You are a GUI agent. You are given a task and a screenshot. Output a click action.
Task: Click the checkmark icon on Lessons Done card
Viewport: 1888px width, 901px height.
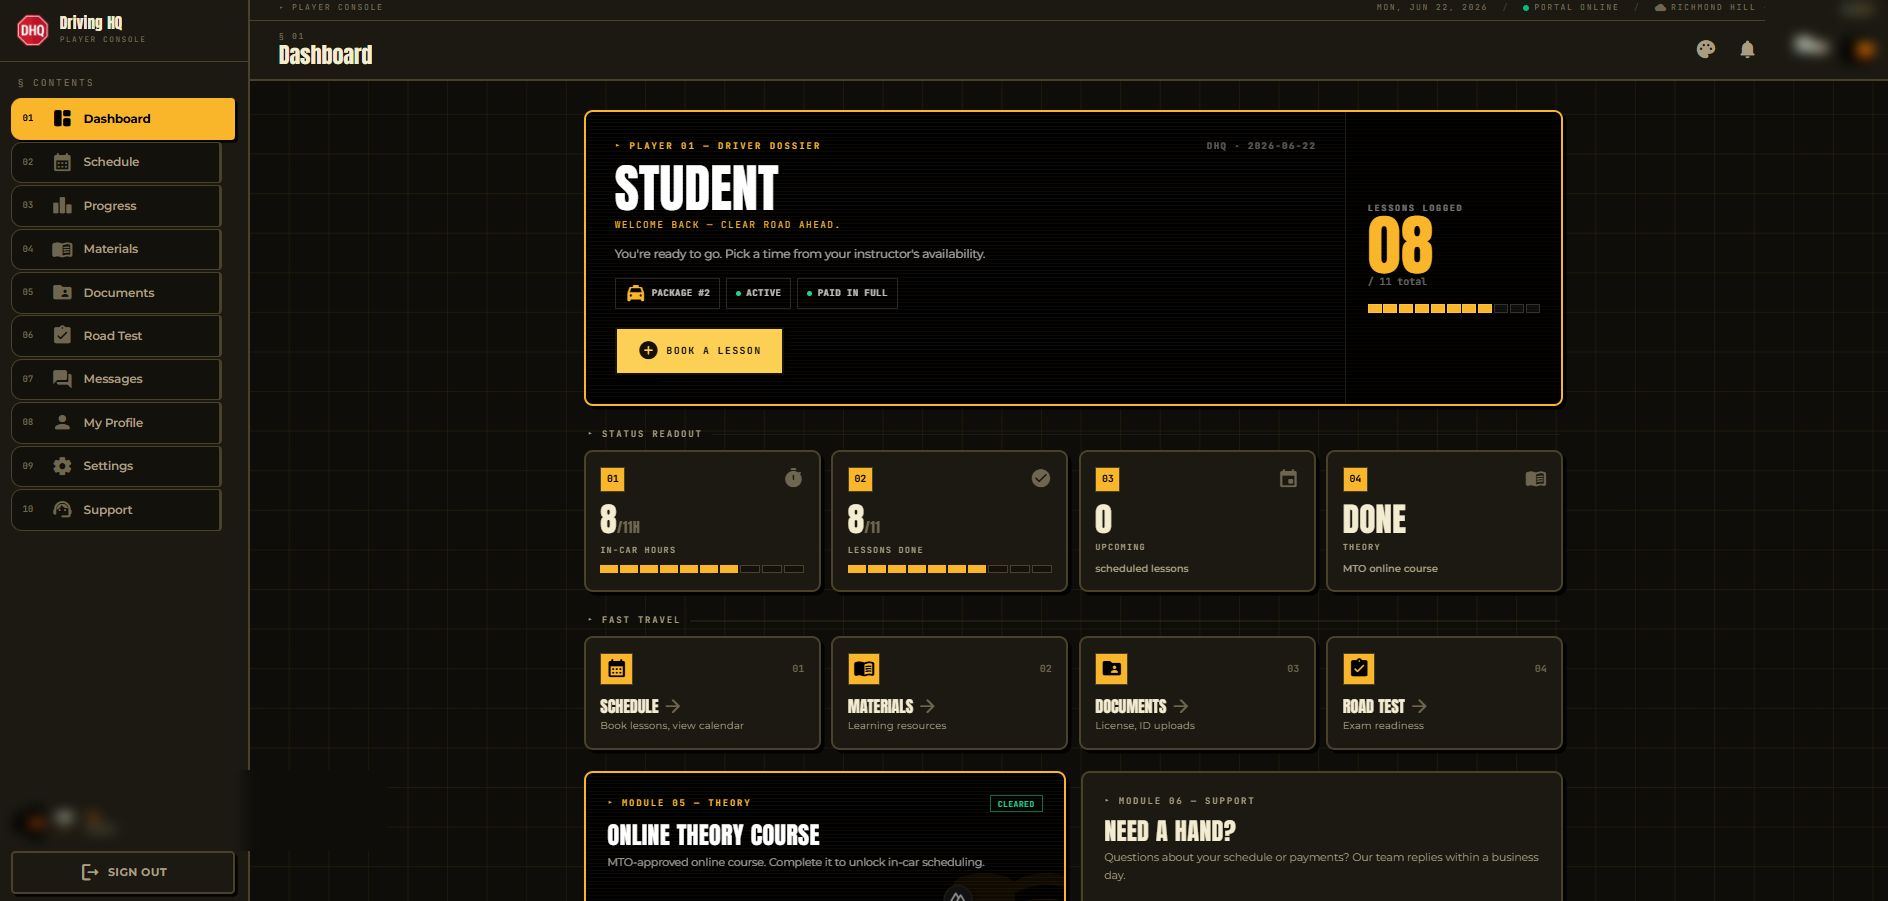(1041, 478)
